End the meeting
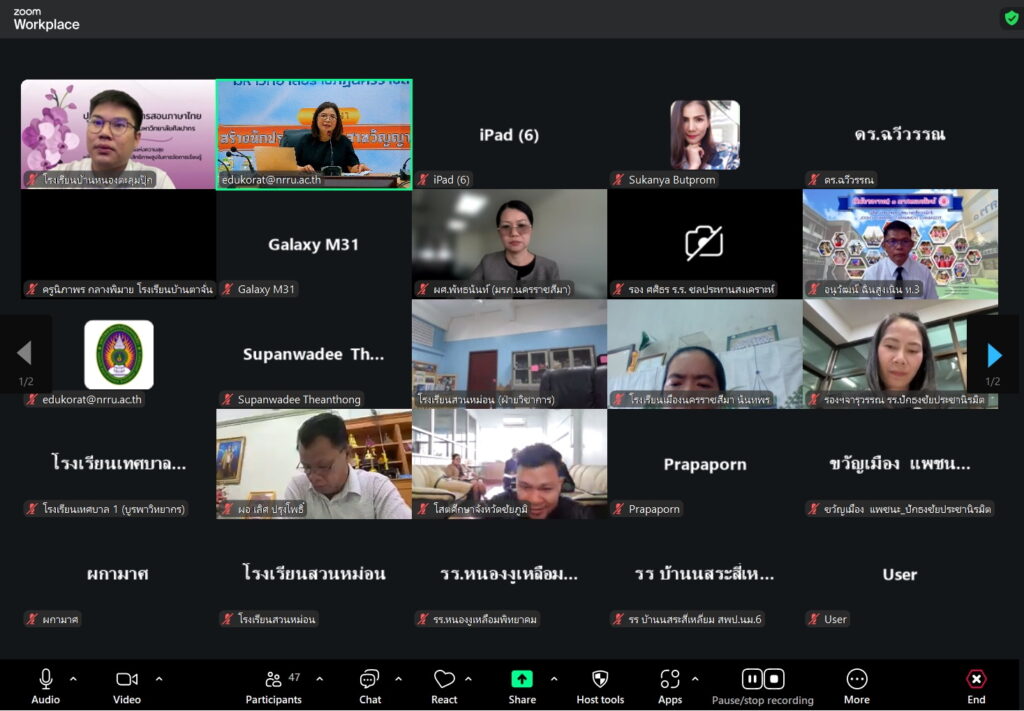Screen dimensions: 1024x711 tap(976, 686)
